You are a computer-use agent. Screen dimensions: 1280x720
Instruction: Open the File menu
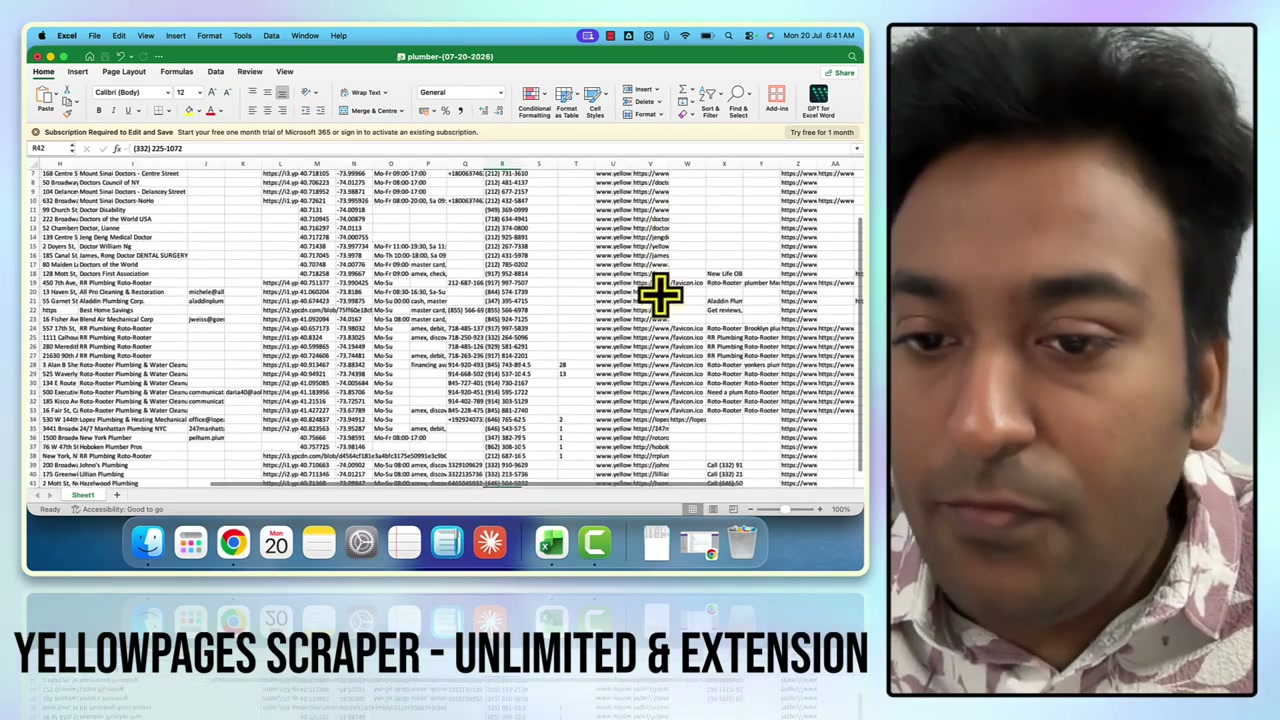click(94, 36)
